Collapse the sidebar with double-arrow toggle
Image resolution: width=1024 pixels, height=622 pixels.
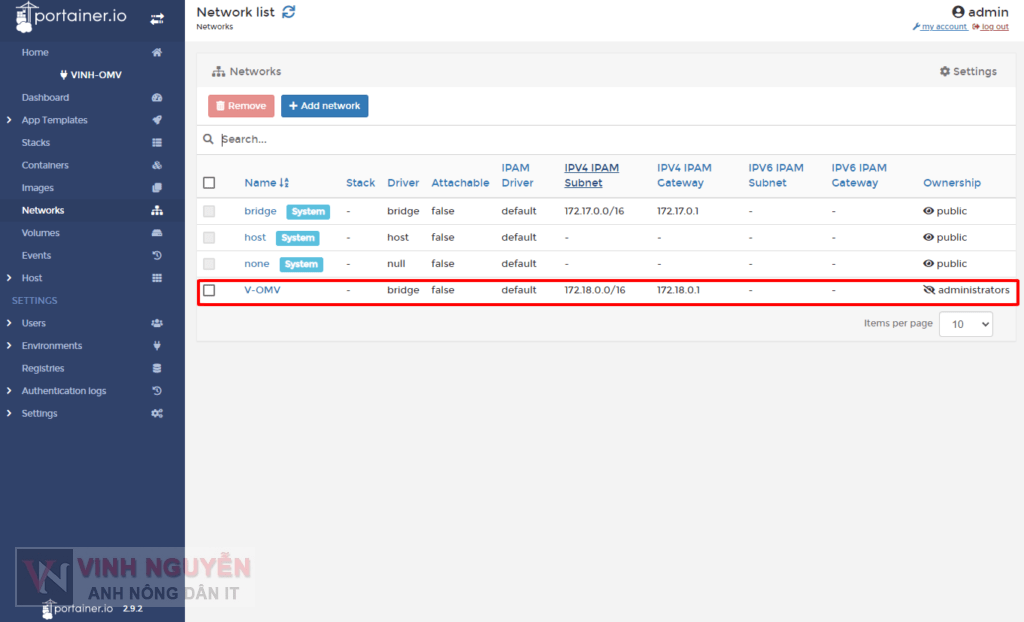pos(157,17)
